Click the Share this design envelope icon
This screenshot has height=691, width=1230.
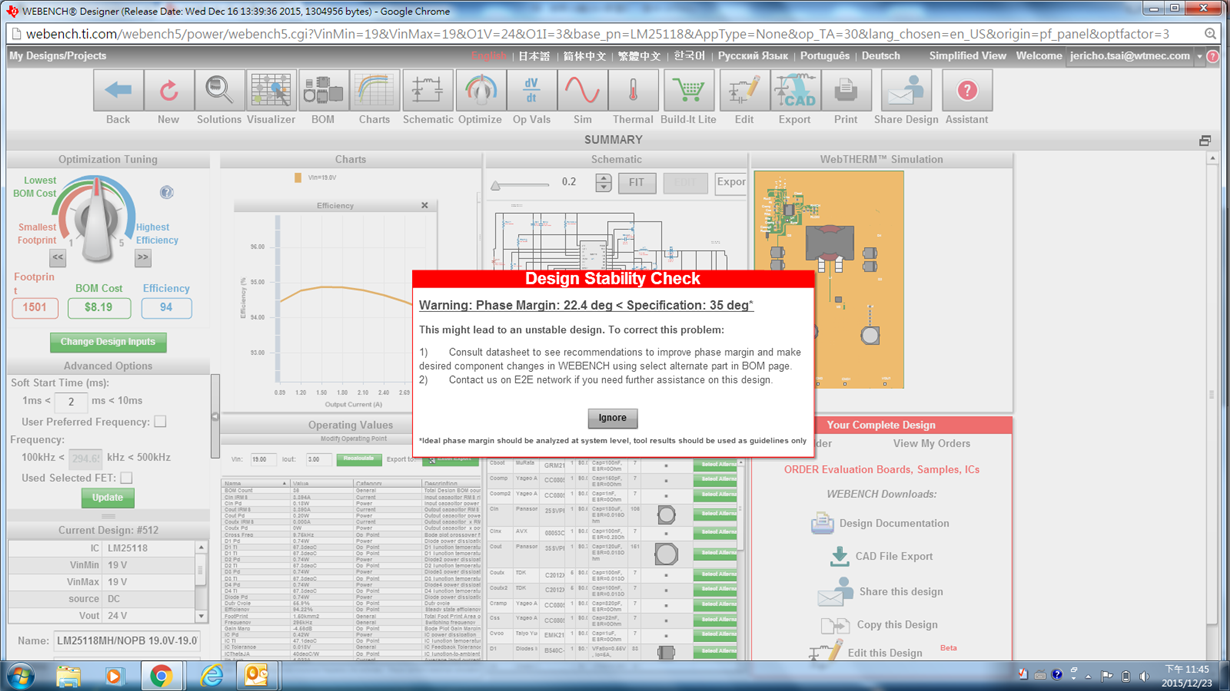click(835, 592)
